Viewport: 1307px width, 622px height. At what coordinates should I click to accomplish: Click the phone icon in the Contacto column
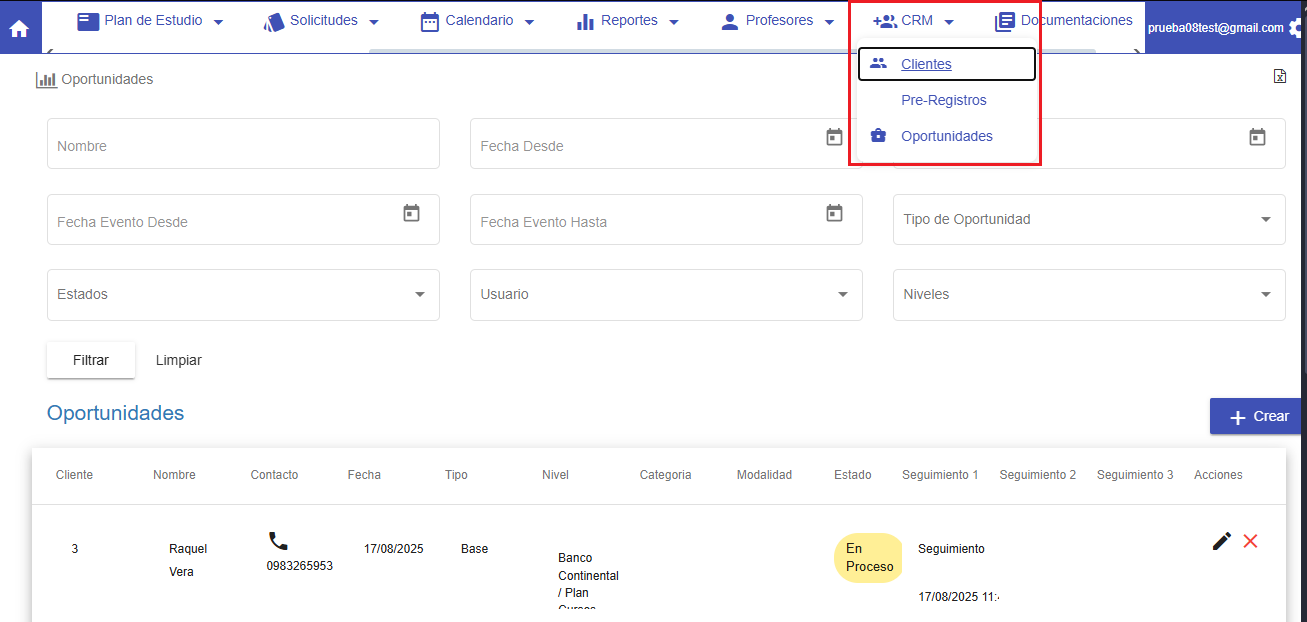point(278,542)
